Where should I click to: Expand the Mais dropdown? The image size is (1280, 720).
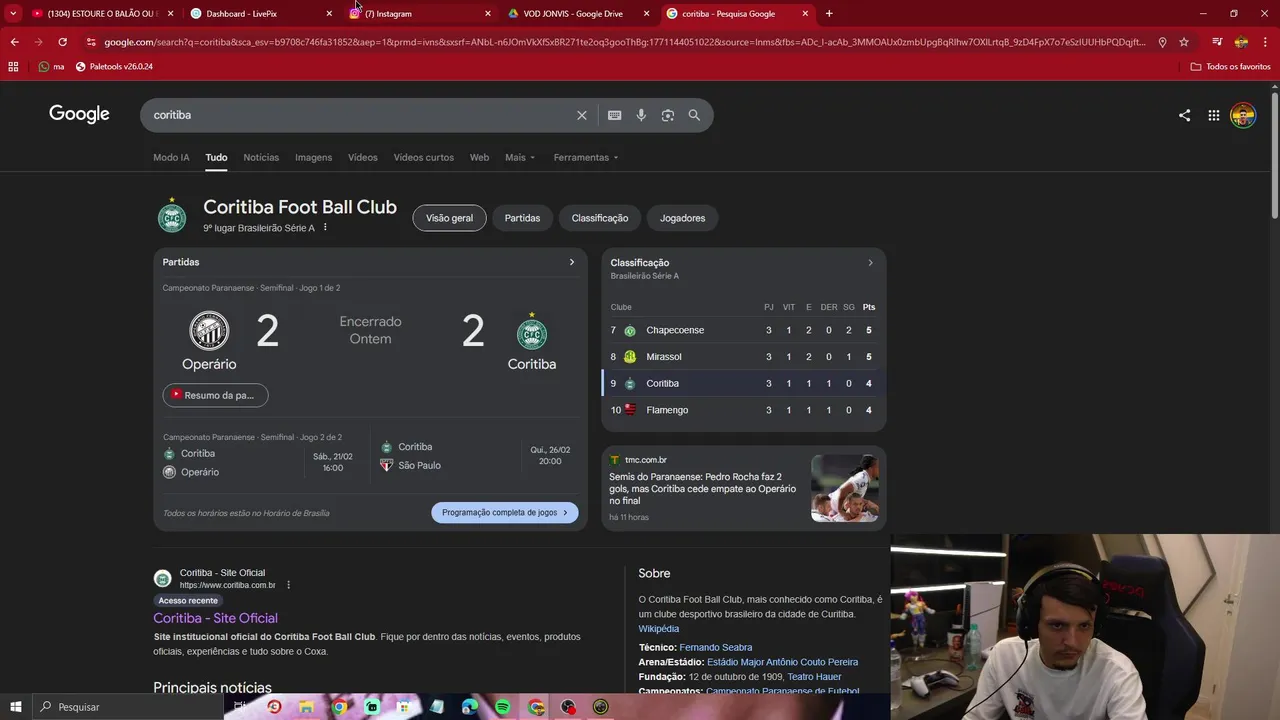click(520, 157)
